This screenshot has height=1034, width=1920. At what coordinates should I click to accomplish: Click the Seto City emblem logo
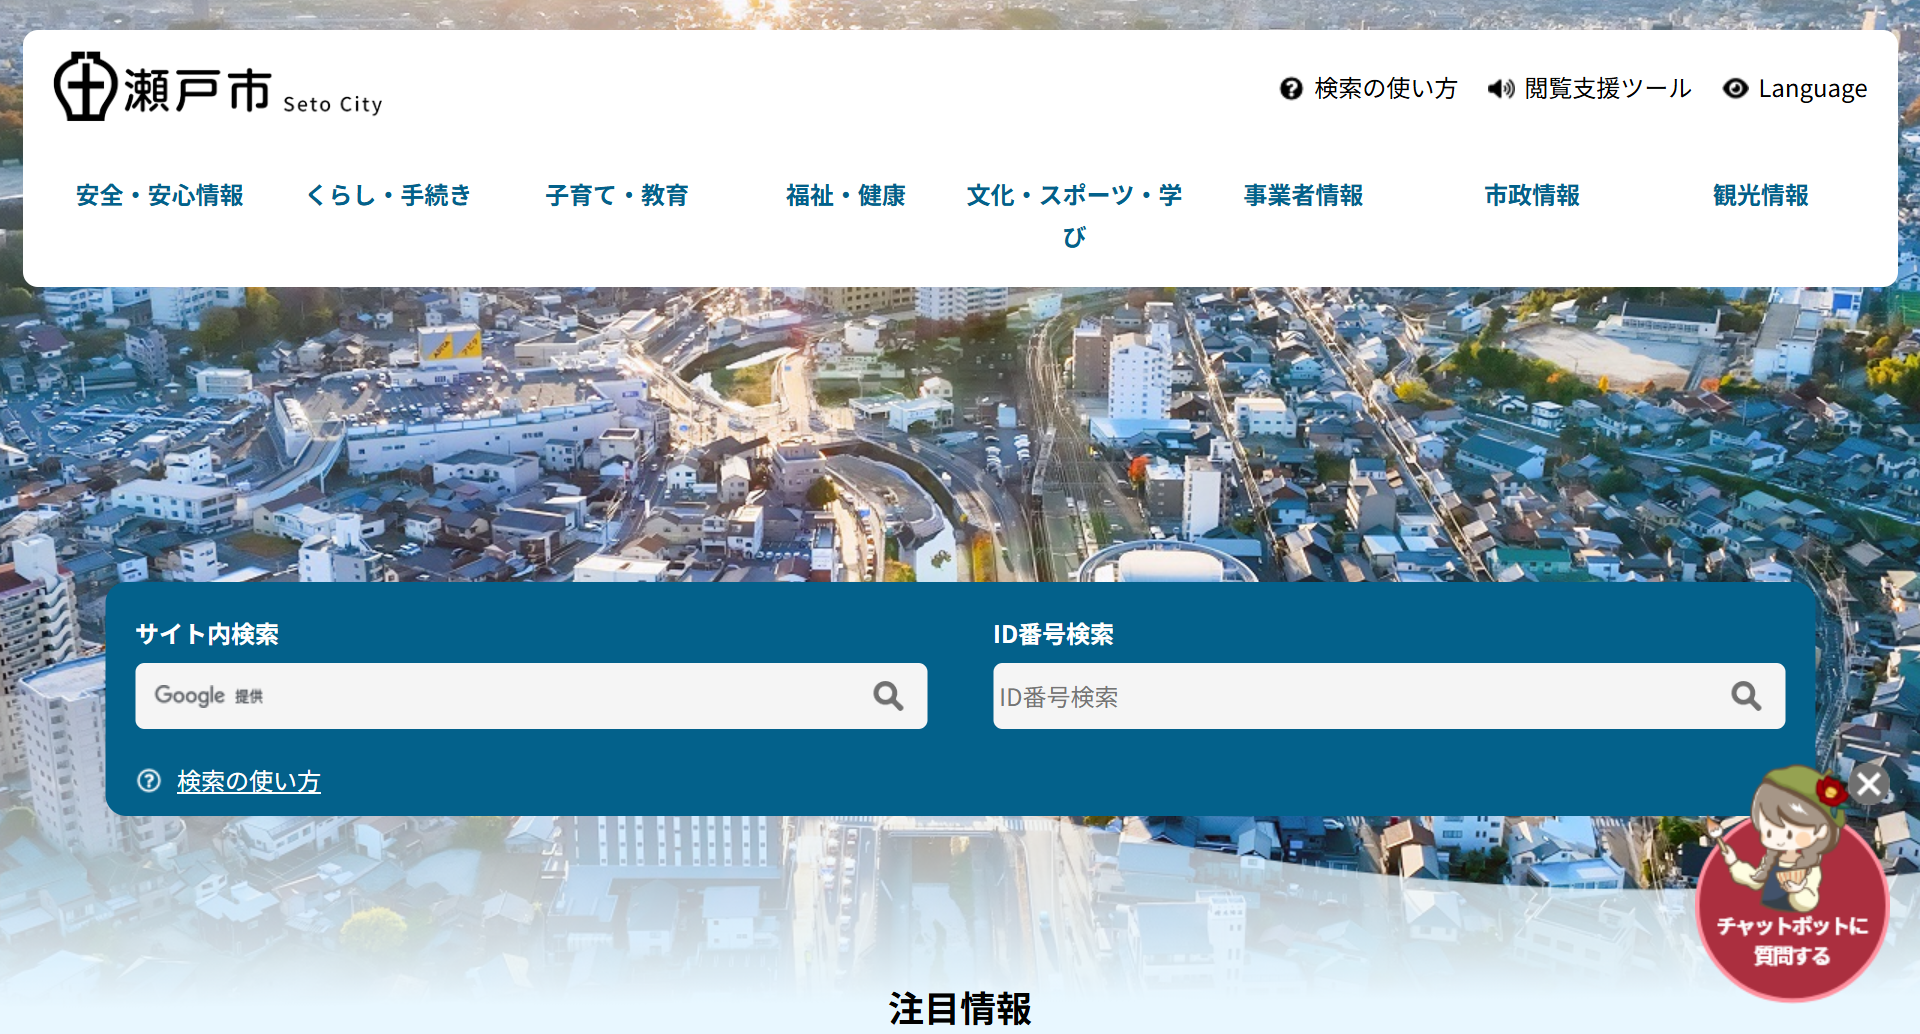click(x=85, y=87)
